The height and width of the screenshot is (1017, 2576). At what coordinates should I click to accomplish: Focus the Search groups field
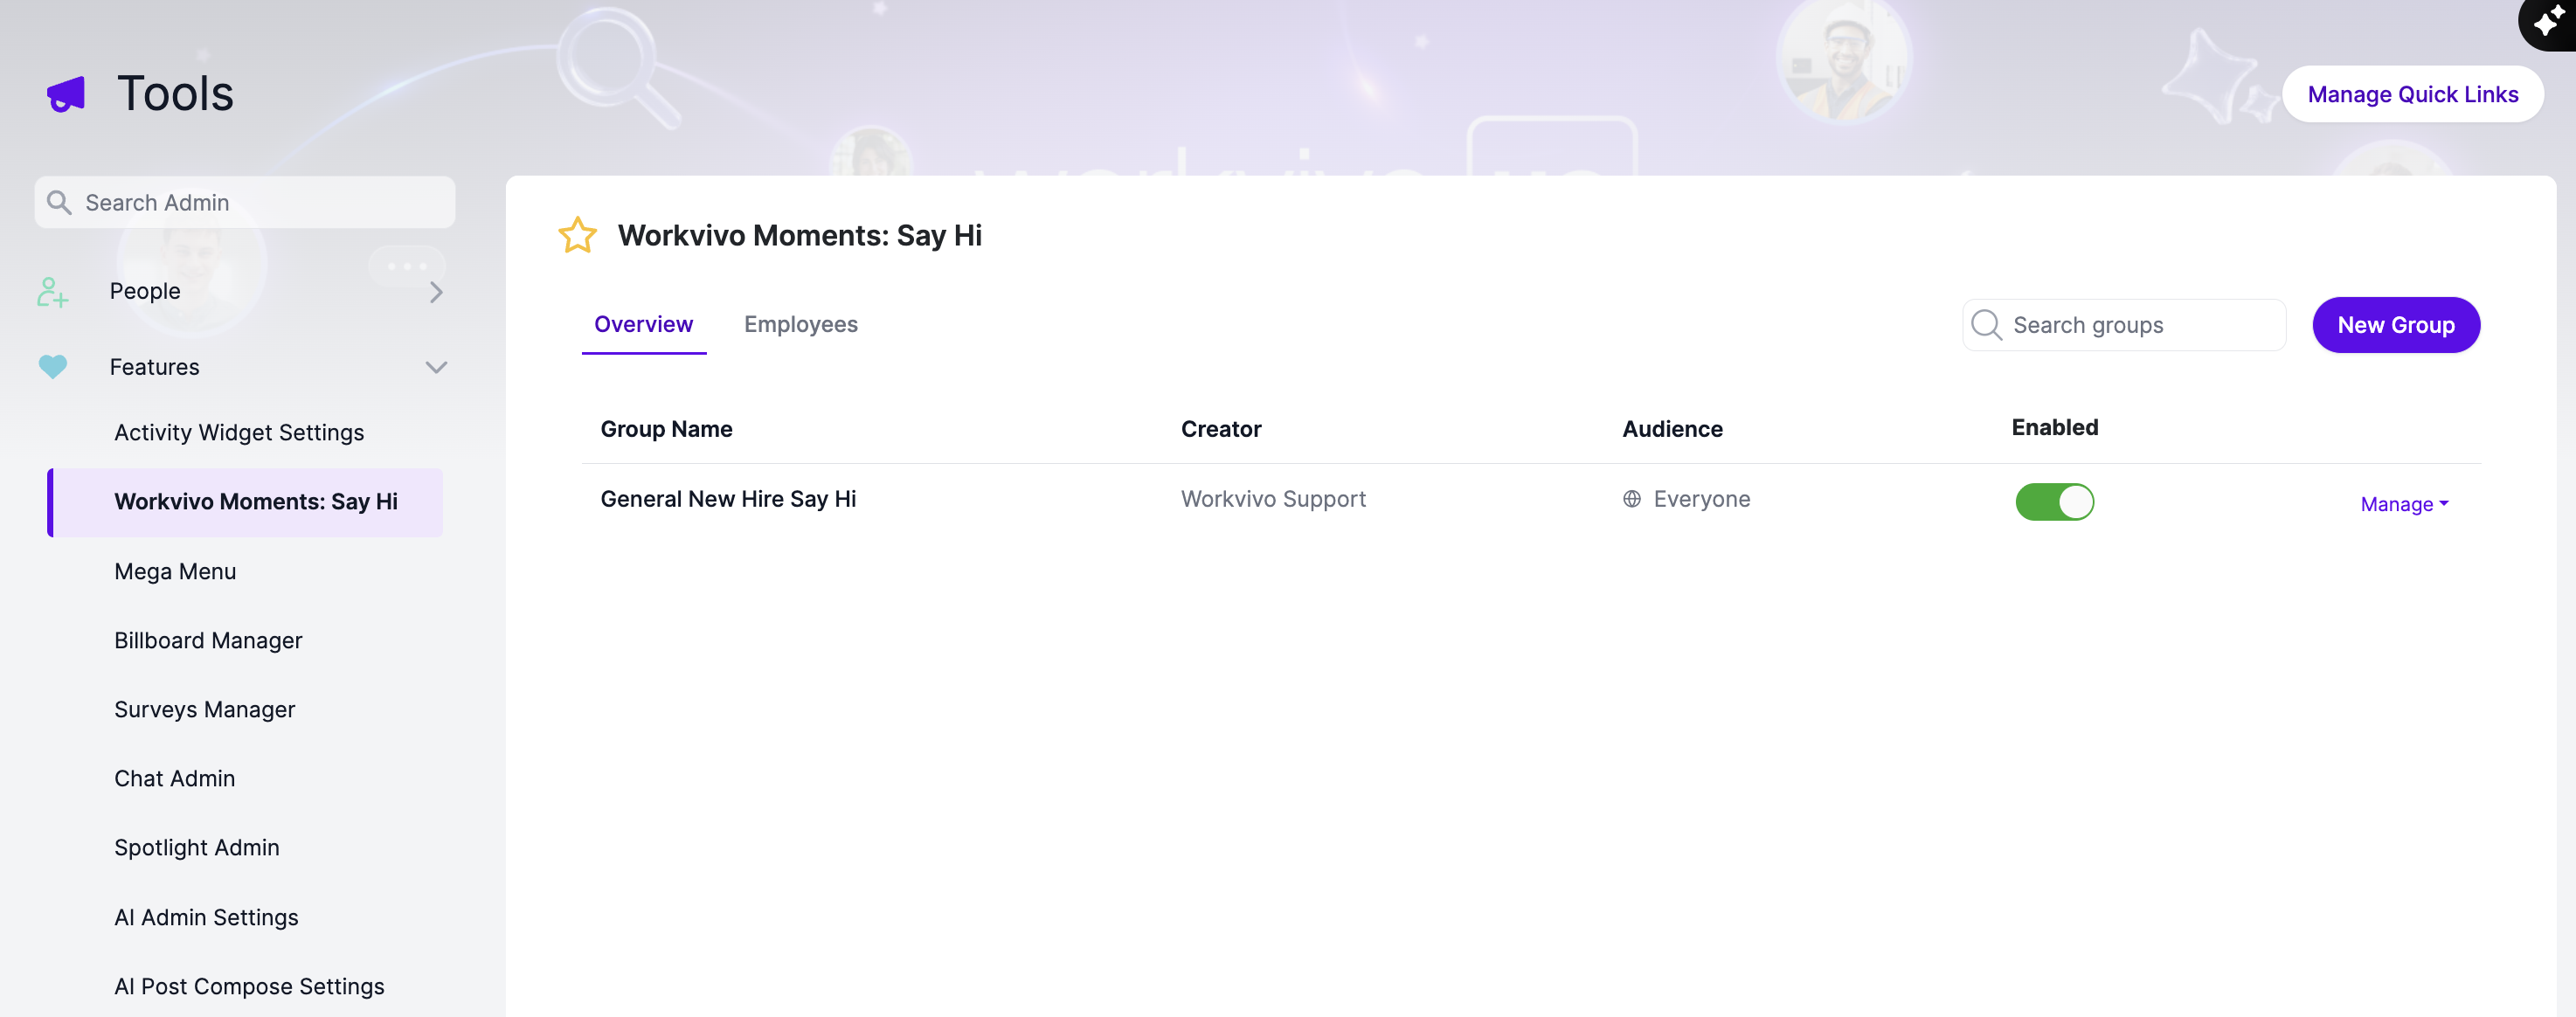tap(2124, 325)
